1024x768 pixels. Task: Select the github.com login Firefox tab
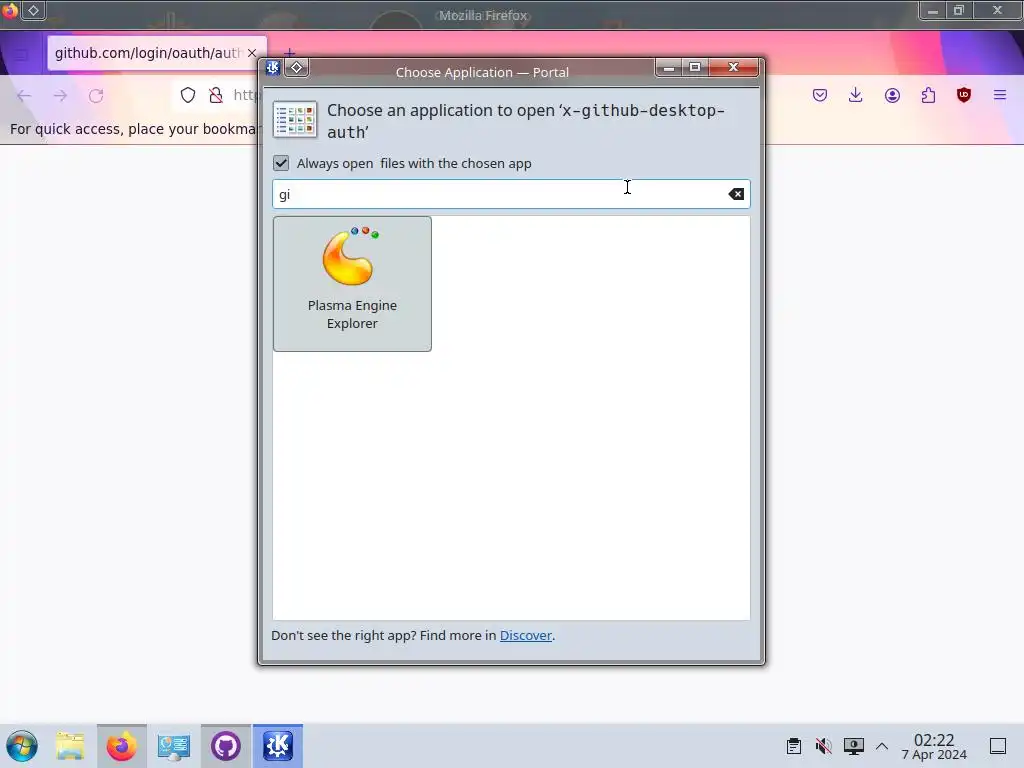[147, 53]
